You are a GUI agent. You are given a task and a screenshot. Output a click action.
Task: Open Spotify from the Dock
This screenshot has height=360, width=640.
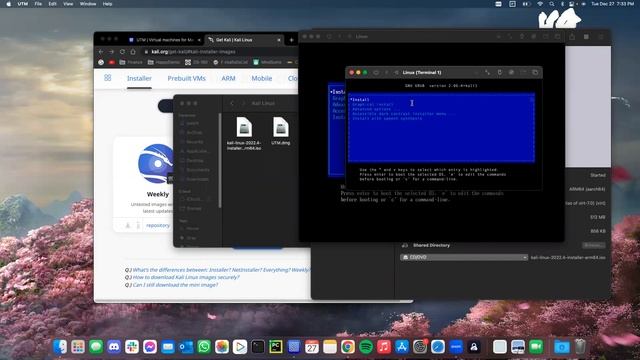(x=366, y=347)
